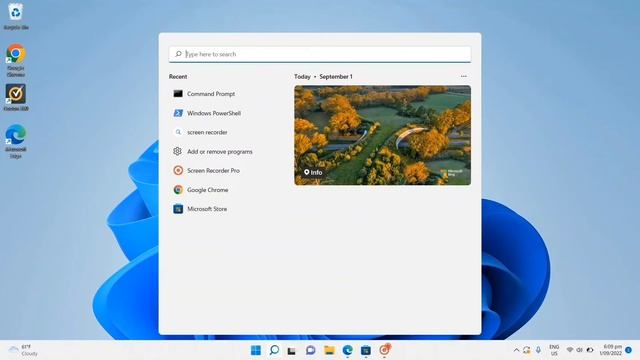
Task: Open the blue notification count badge
Action: (x=629, y=350)
